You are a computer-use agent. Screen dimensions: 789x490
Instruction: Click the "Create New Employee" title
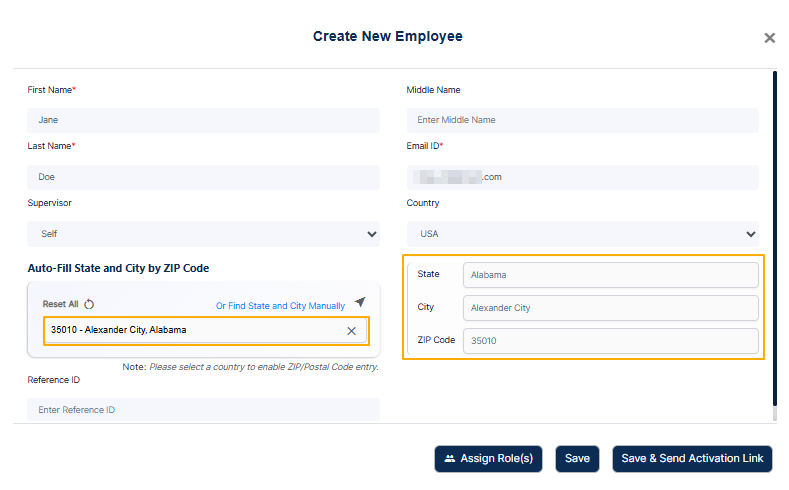(387, 36)
